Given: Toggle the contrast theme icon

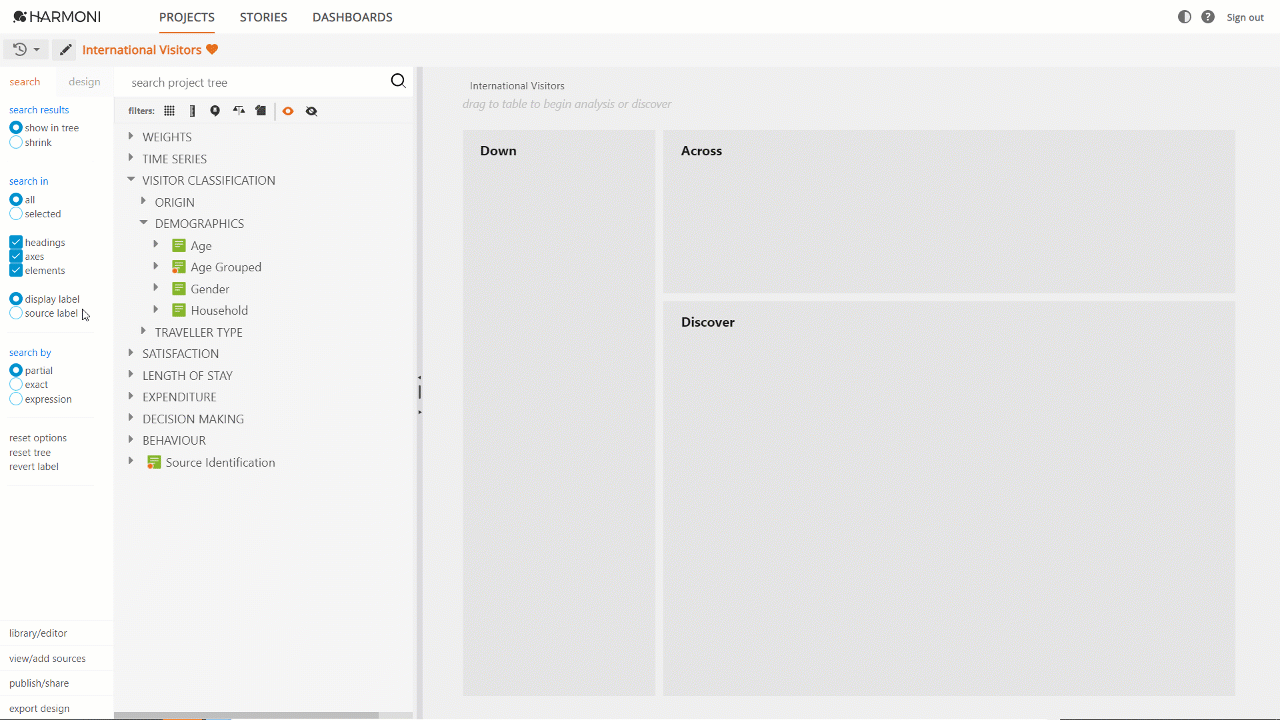Looking at the screenshot, I should click(1185, 17).
